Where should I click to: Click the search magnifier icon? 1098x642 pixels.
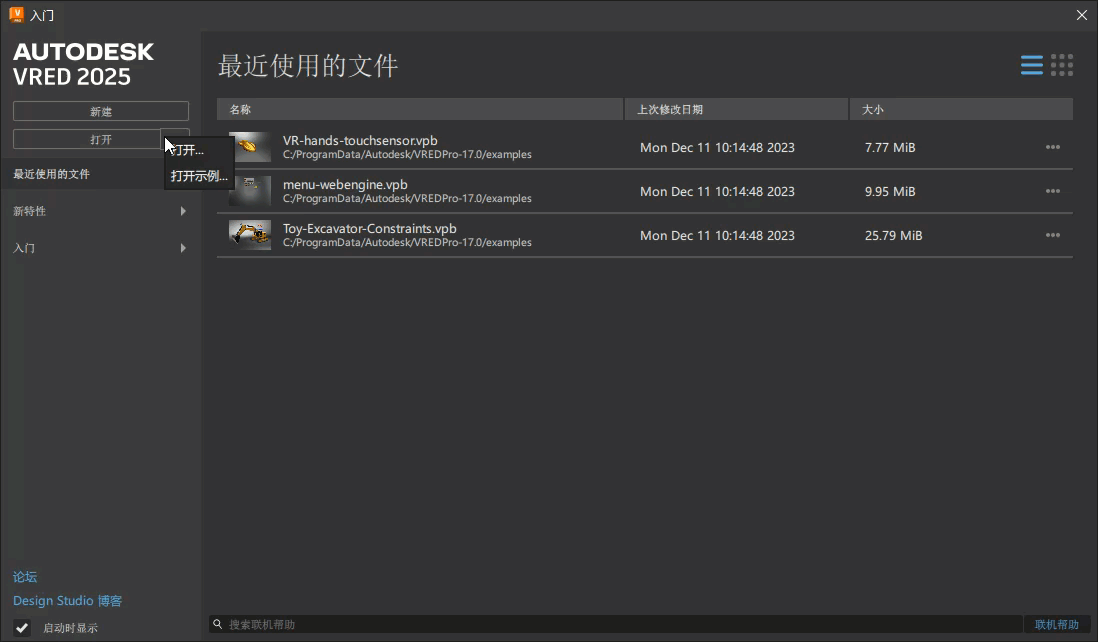click(x=218, y=624)
